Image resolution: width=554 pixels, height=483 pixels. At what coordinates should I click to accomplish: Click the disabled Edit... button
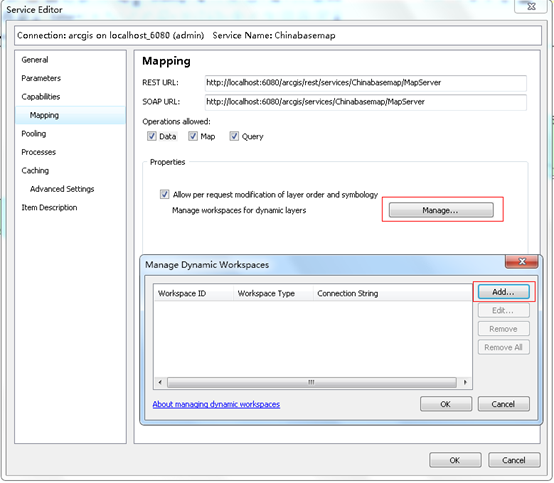tap(503, 311)
